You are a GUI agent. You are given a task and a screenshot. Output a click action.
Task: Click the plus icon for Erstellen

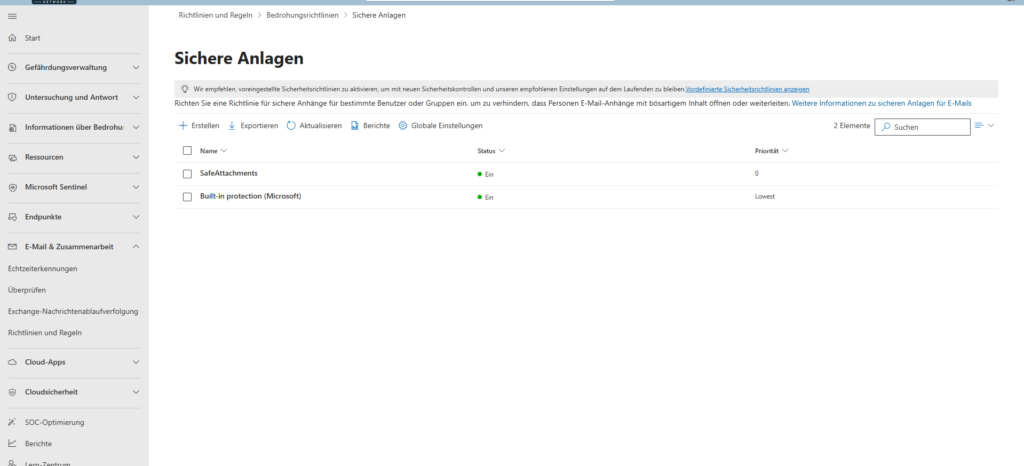pyautogui.click(x=183, y=125)
